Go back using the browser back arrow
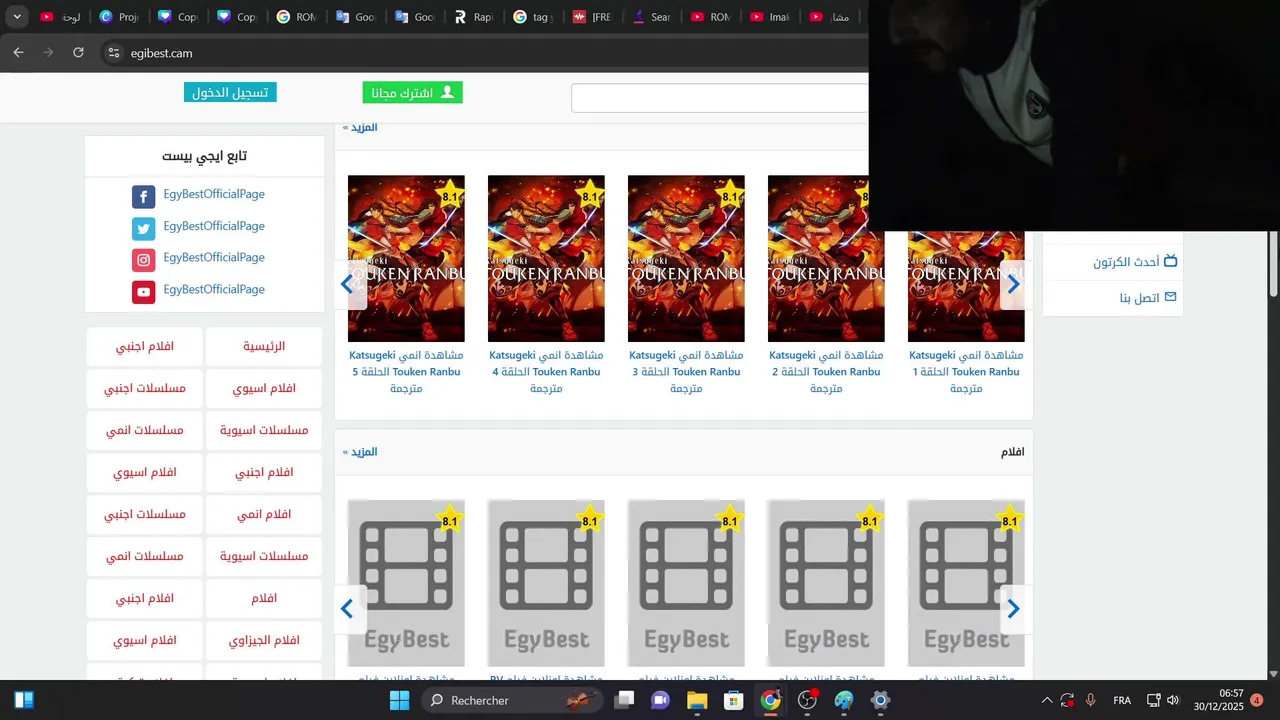Image resolution: width=1280 pixels, height=720 pixels. pyautogui.click(x=18, y=52)
